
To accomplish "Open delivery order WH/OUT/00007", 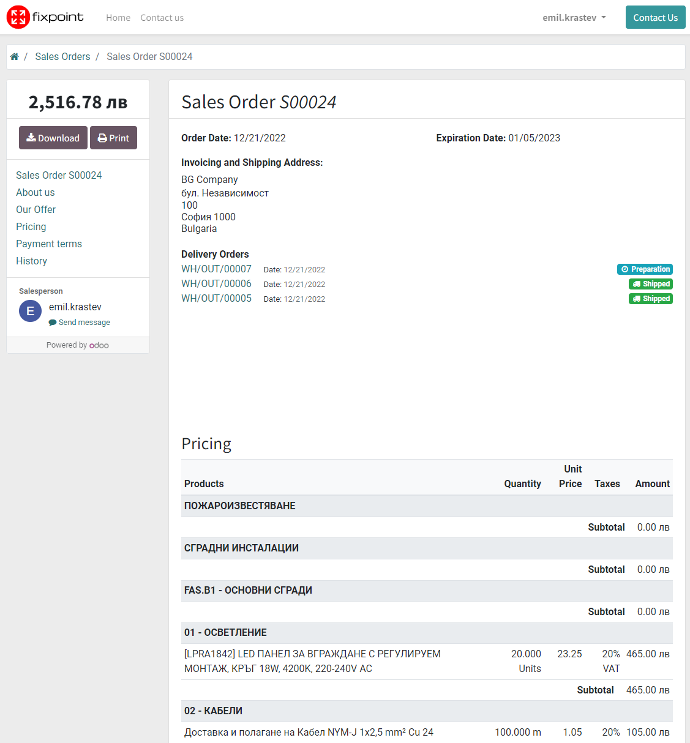I will click(x=216, y=269).
